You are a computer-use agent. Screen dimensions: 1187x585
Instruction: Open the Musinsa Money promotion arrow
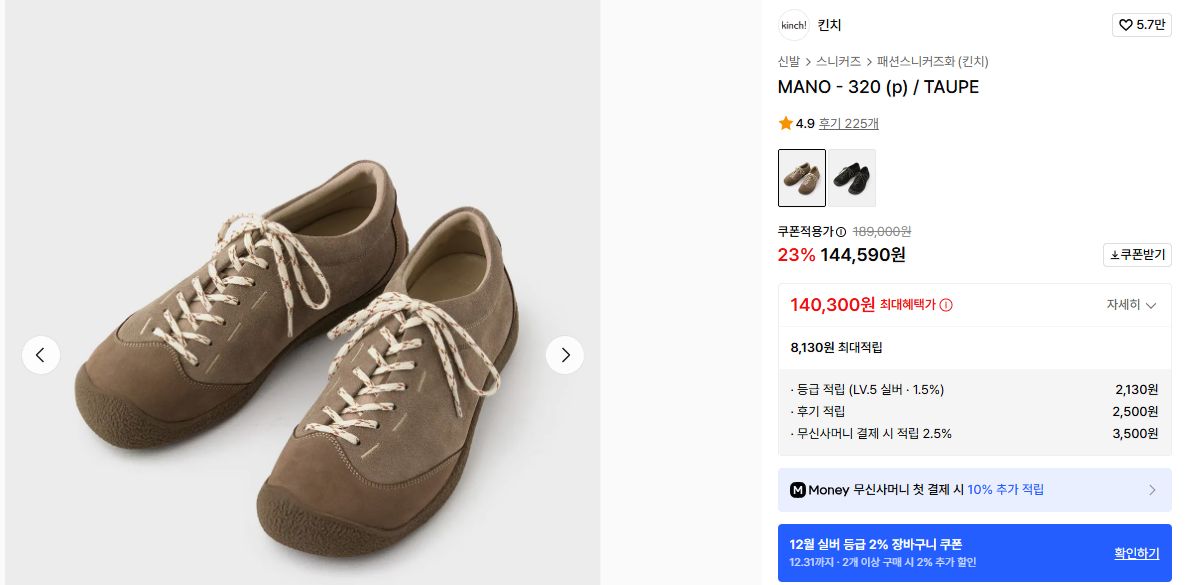pos(1152,490)
